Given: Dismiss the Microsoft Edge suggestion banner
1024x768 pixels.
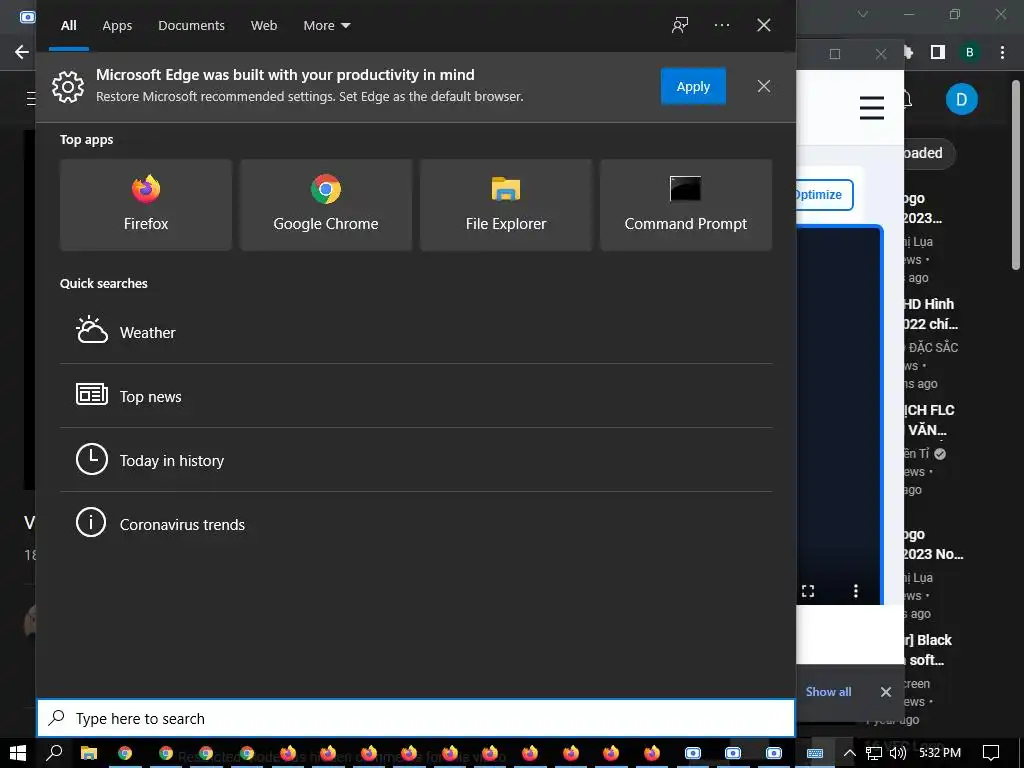Looking at the screenshot, I should tap(763, 86).
